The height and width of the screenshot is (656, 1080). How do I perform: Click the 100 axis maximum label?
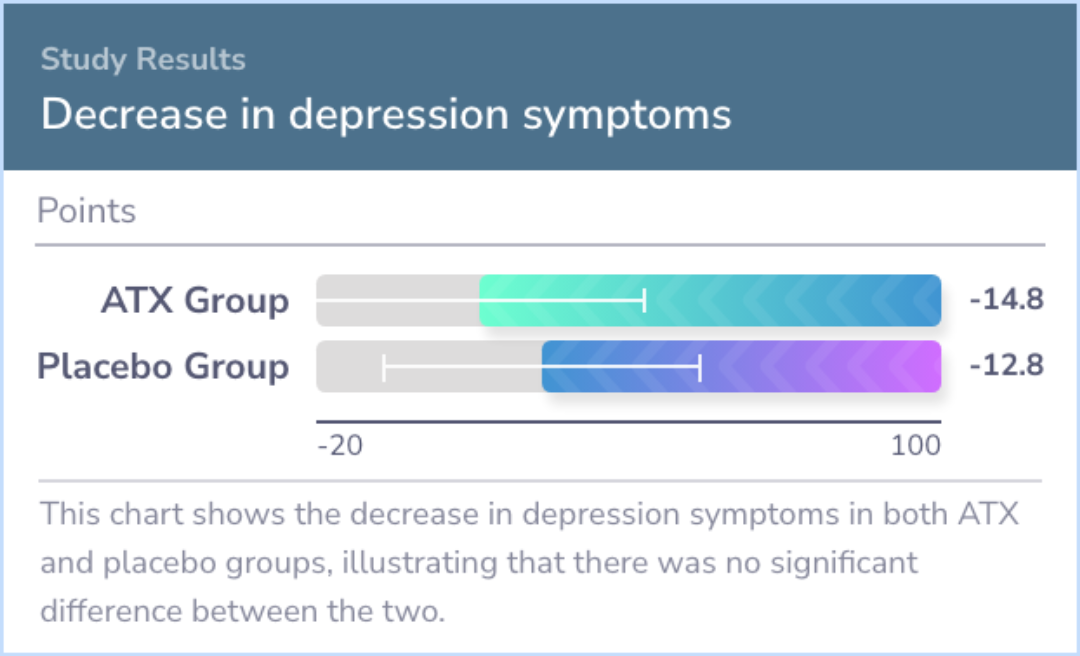point(916,446)
